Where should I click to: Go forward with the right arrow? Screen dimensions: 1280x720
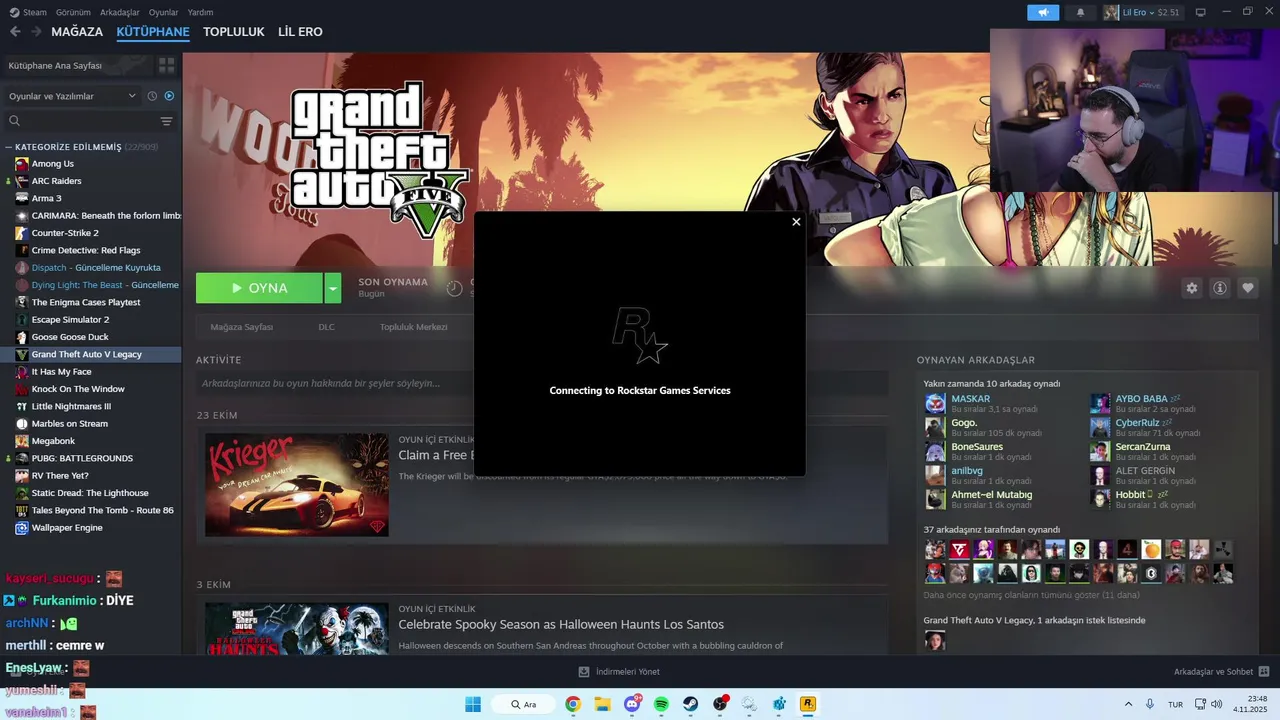36,32
